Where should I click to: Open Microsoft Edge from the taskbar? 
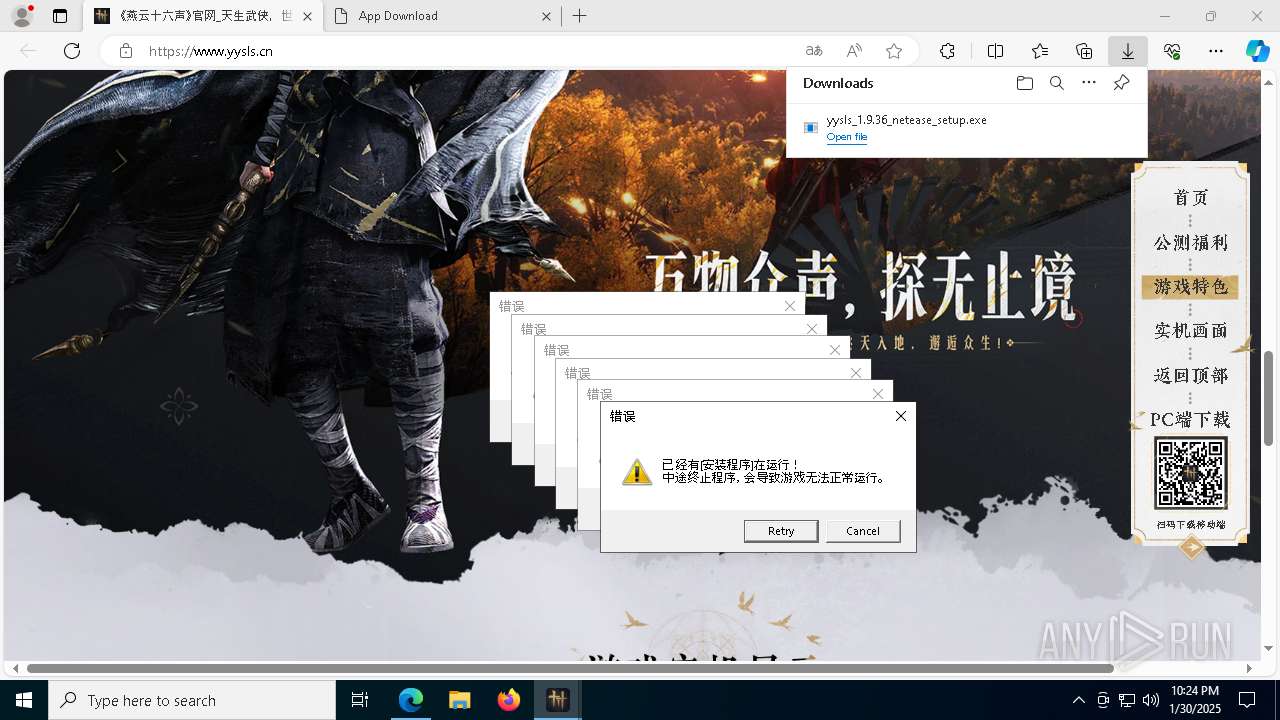[x=411, y=700]
